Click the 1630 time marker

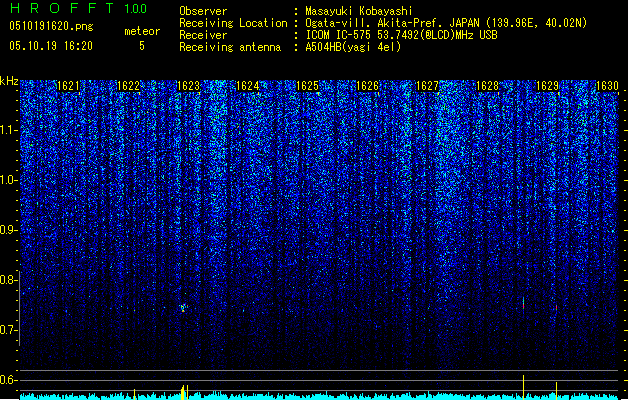click(x=607, y=86)
